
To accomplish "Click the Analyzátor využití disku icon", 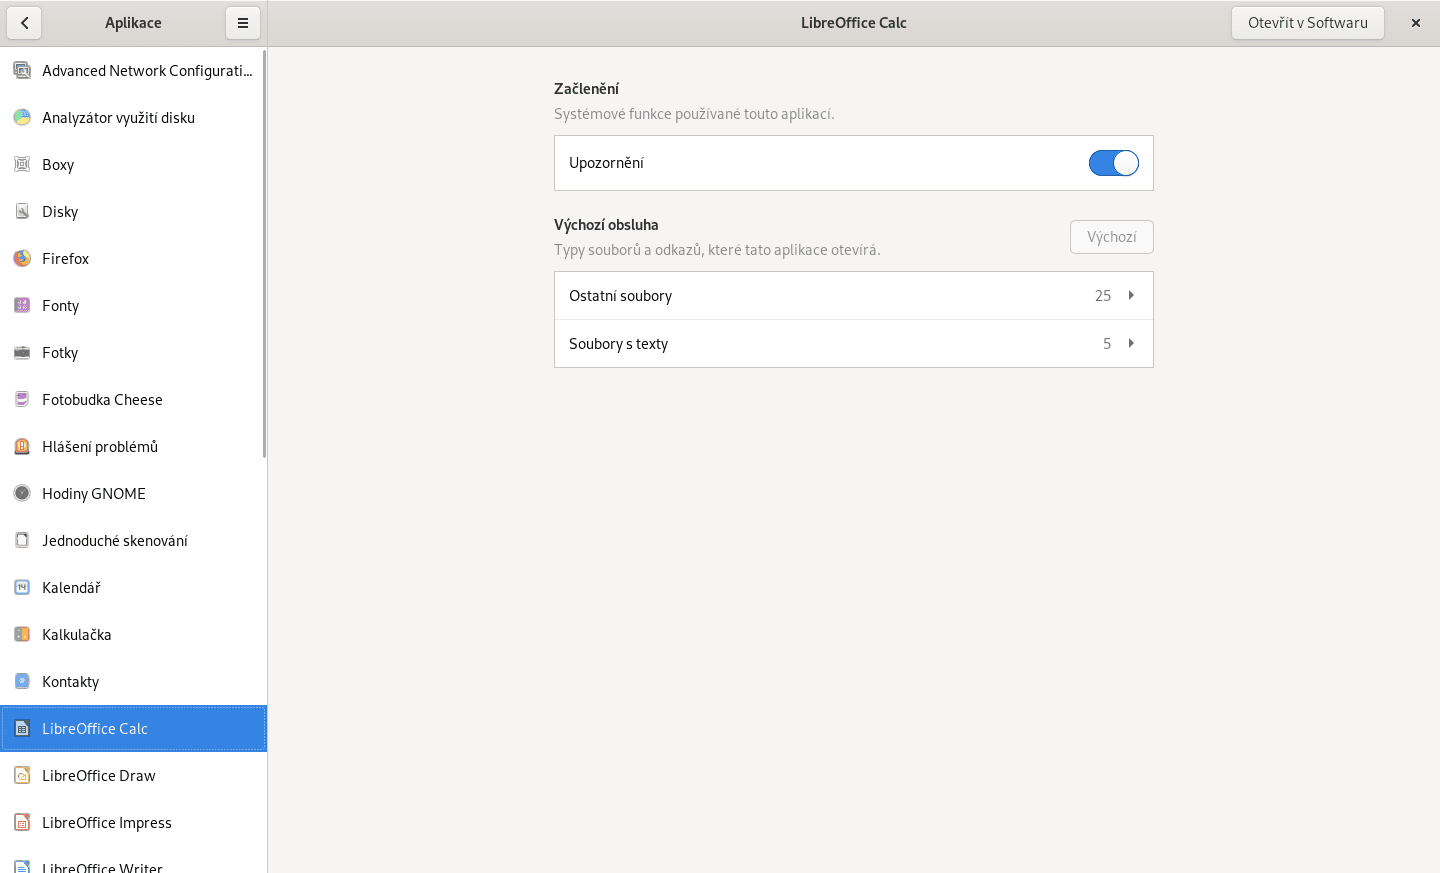I will (x=22, y=117).
